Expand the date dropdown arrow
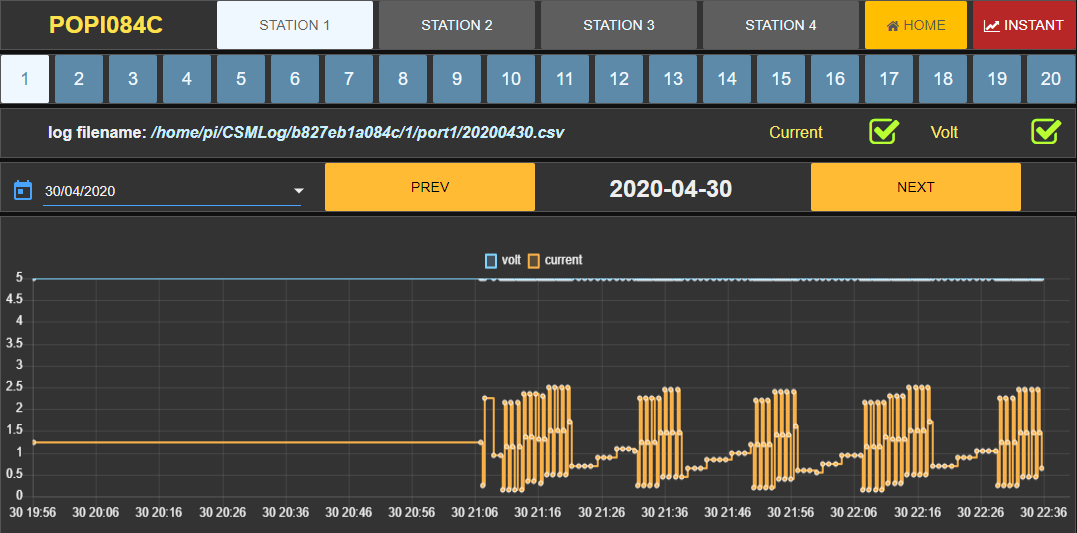 [298, 191]
